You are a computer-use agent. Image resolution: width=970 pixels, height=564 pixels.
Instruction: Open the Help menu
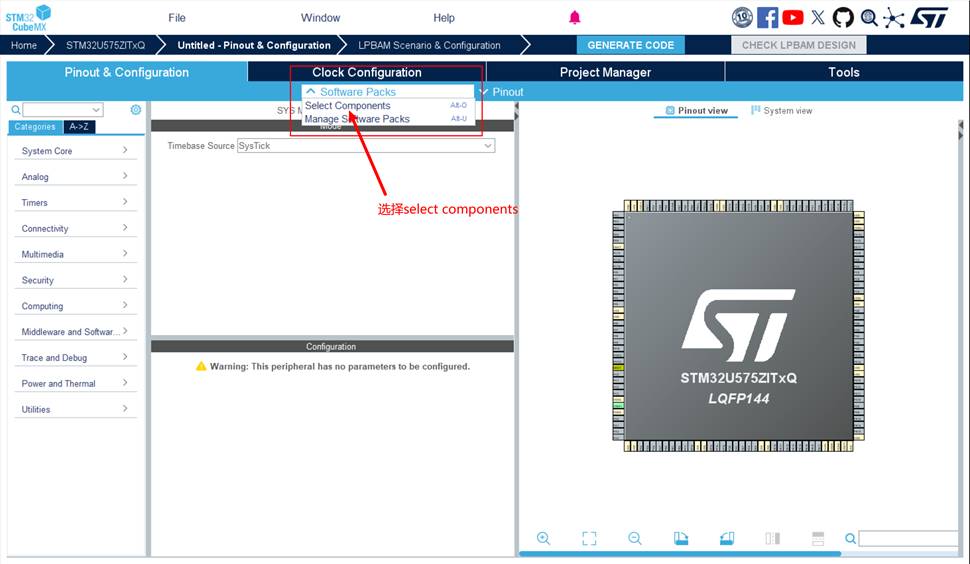coord(444,18)
